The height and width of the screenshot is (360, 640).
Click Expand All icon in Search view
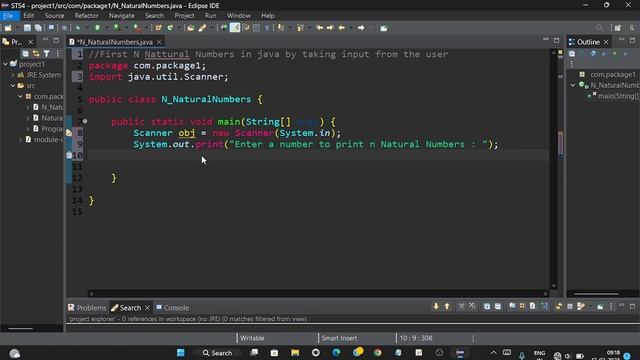pos(487,306)
